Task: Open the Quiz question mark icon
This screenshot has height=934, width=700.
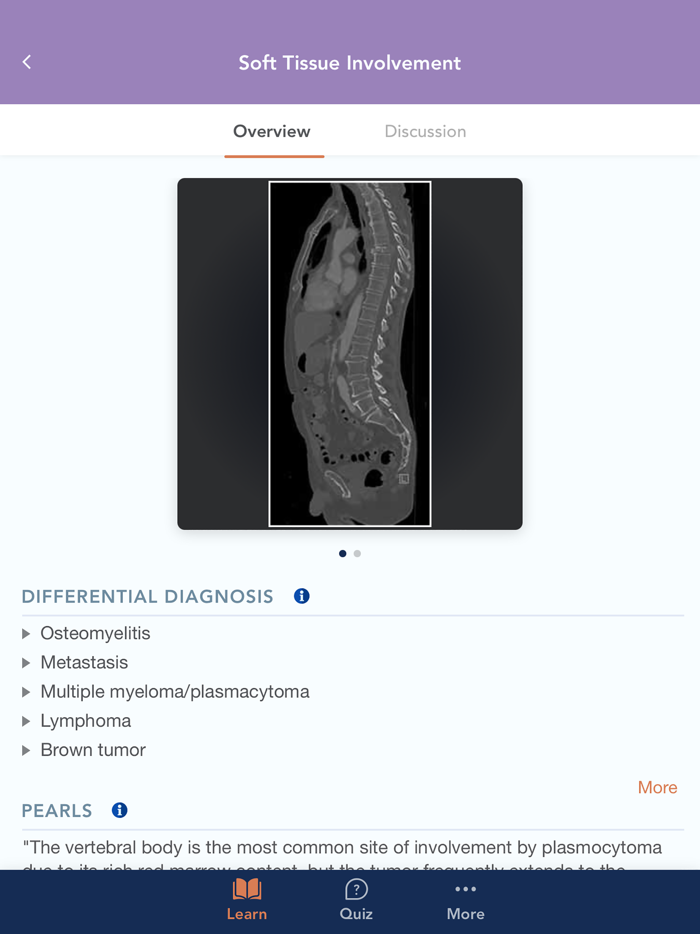Action: (x=356, y=890)
